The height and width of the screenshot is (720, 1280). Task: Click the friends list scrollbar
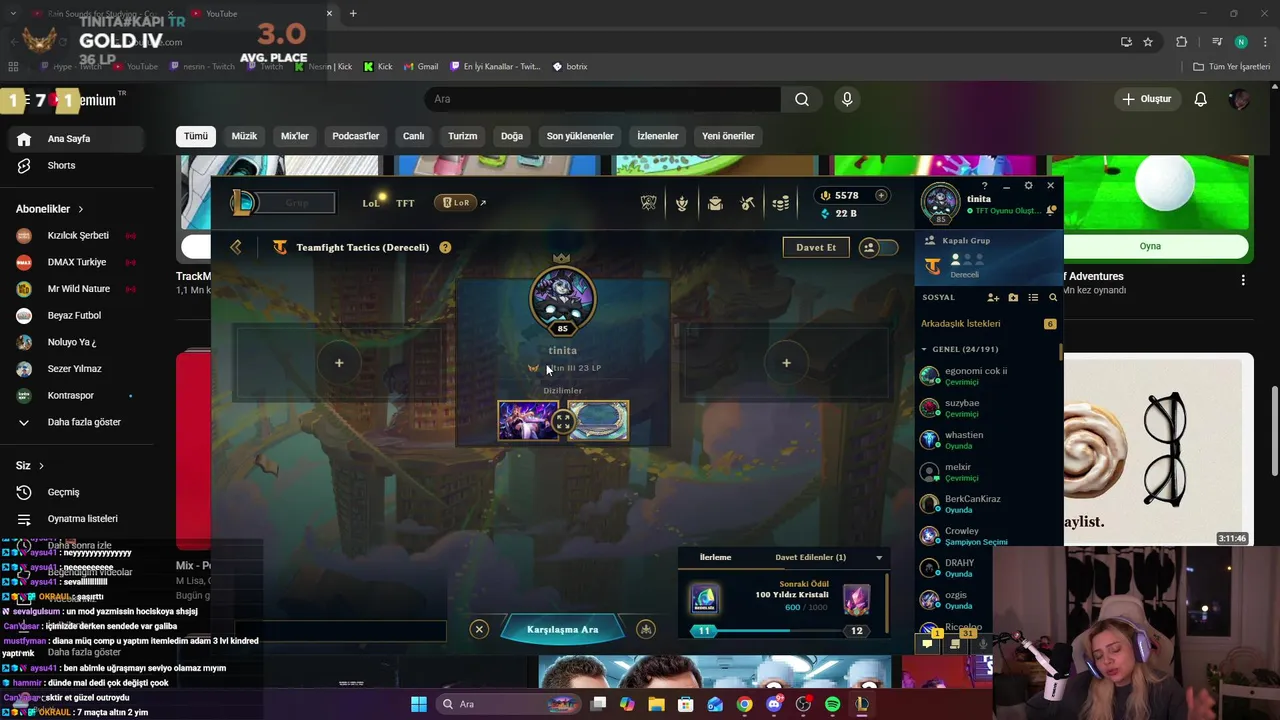pyautogui.click(x=1060, y=352)
